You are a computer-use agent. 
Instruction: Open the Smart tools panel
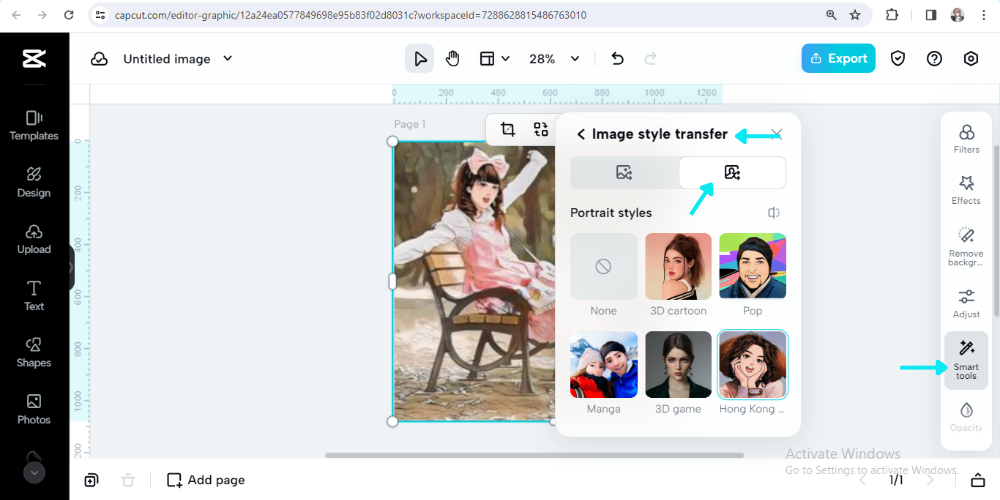pos(966,360)
